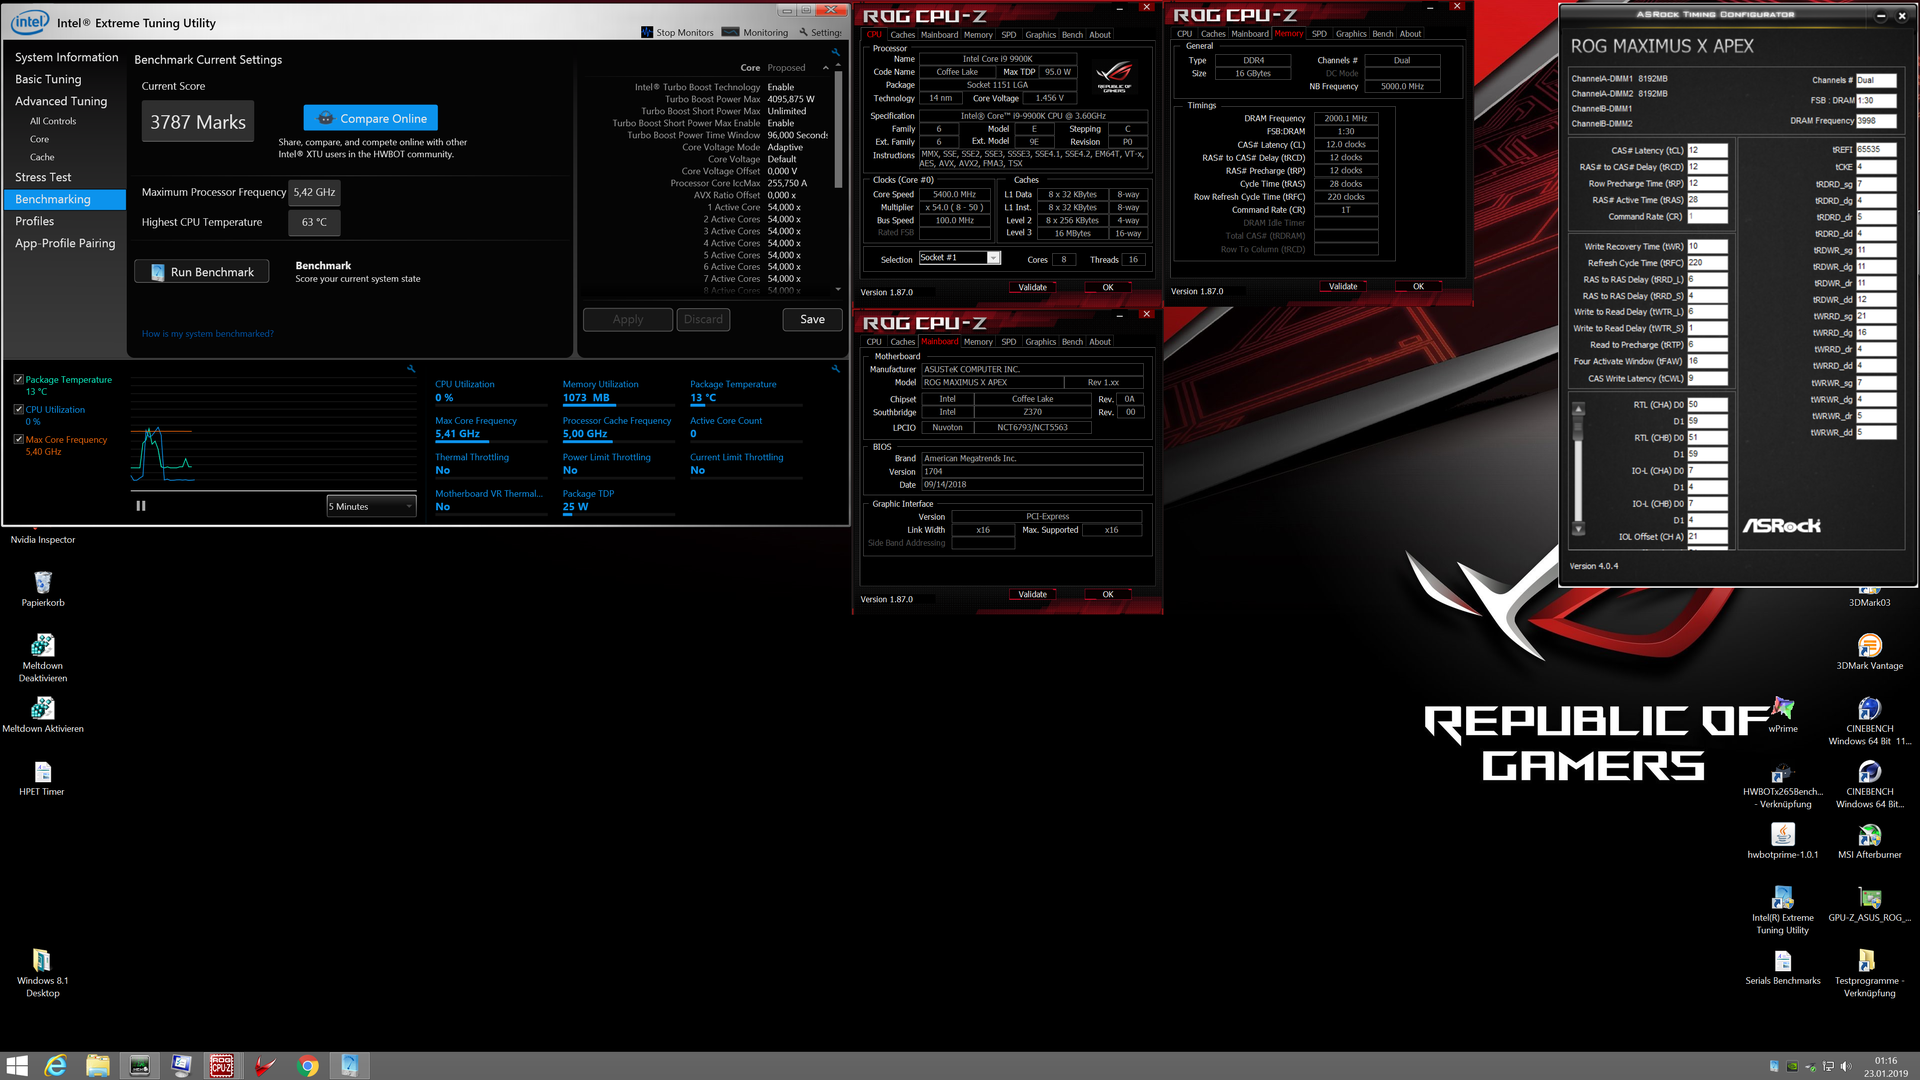Viewport: 1920px width, 1080px height.
Task: Click scroll up arrow in ASRock timing list
Action: point(1578,409)
